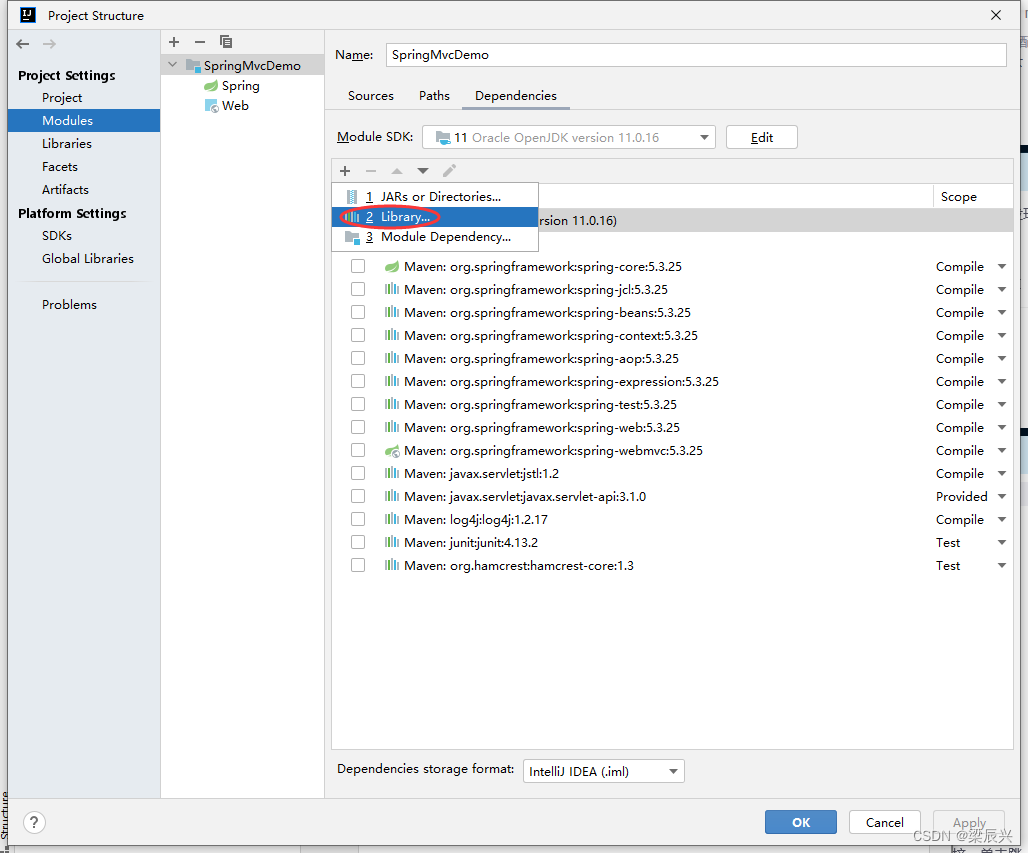This screenshot has height=853, width=1028.
Task: Click the Spring facet leaf icon
Action: point(211,86)
